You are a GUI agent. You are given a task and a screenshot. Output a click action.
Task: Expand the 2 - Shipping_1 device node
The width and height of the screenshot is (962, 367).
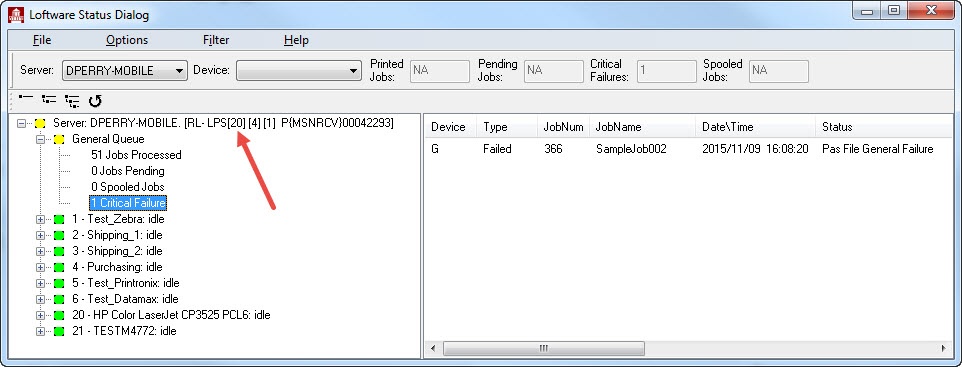pyautogui.click(x=40, y=235)
